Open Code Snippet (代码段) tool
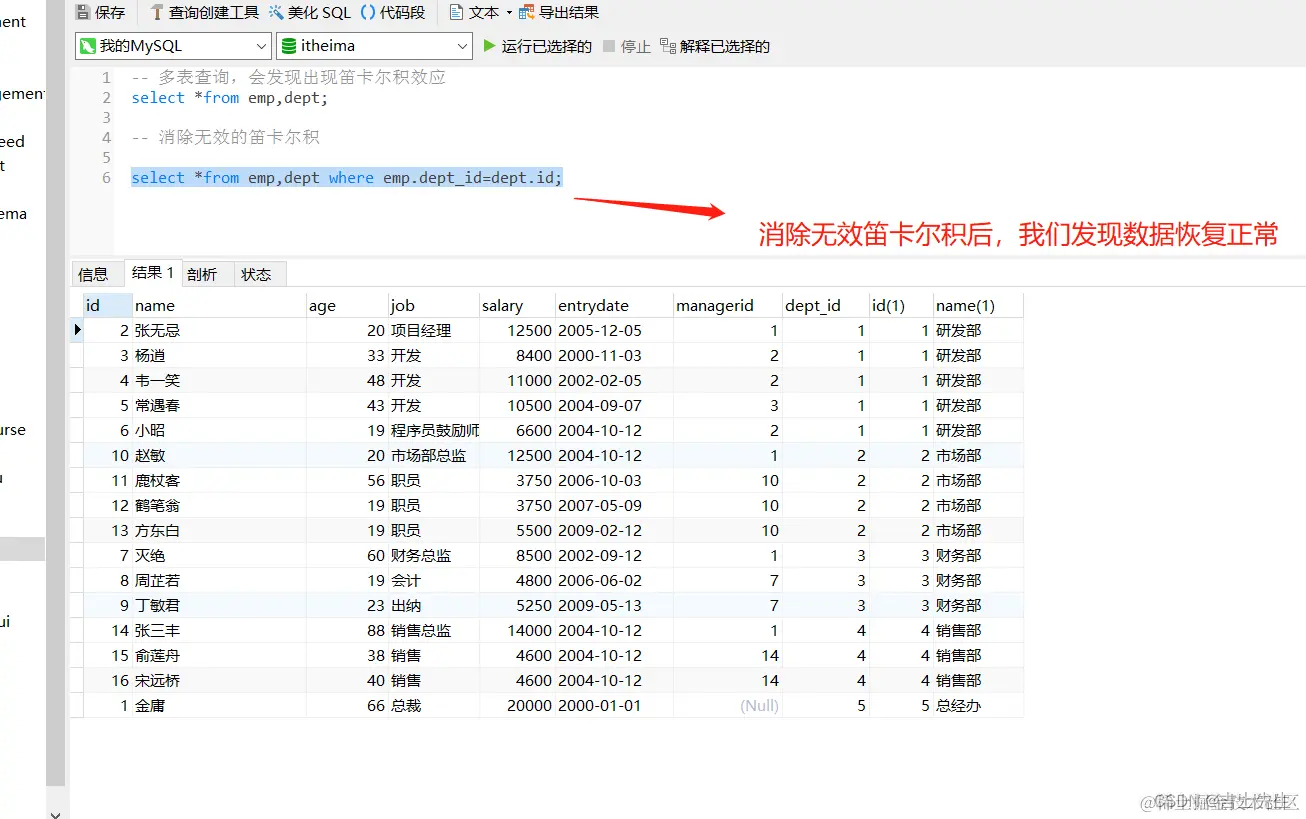 click(392, 13)
